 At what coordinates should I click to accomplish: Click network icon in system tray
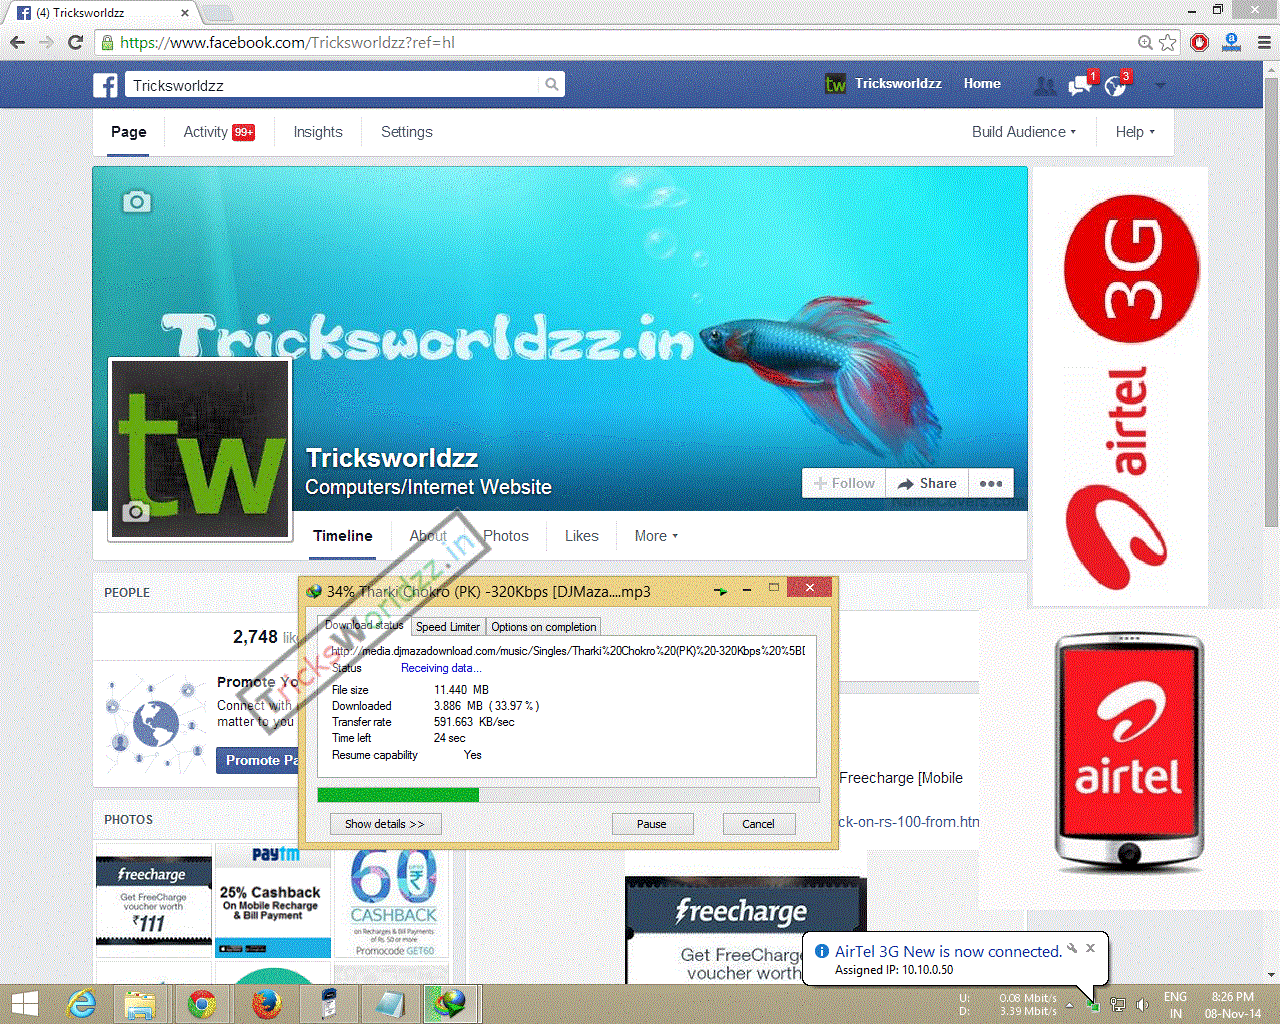click(x=1118, y=1004)
